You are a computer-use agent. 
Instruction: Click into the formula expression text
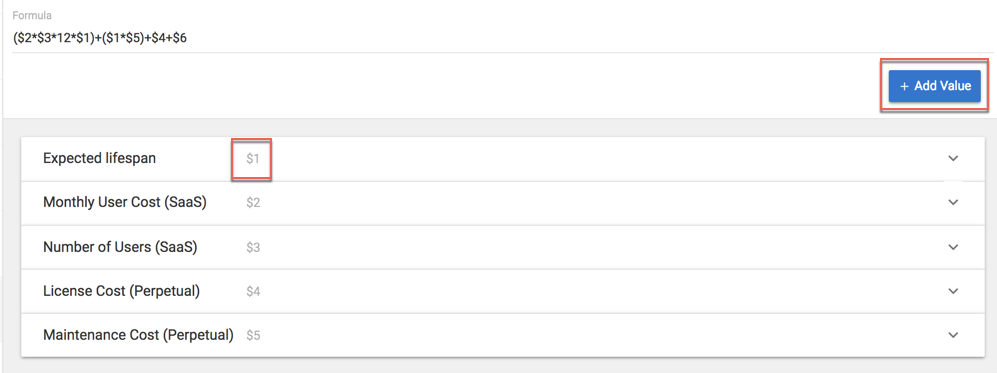click(100, 37)
